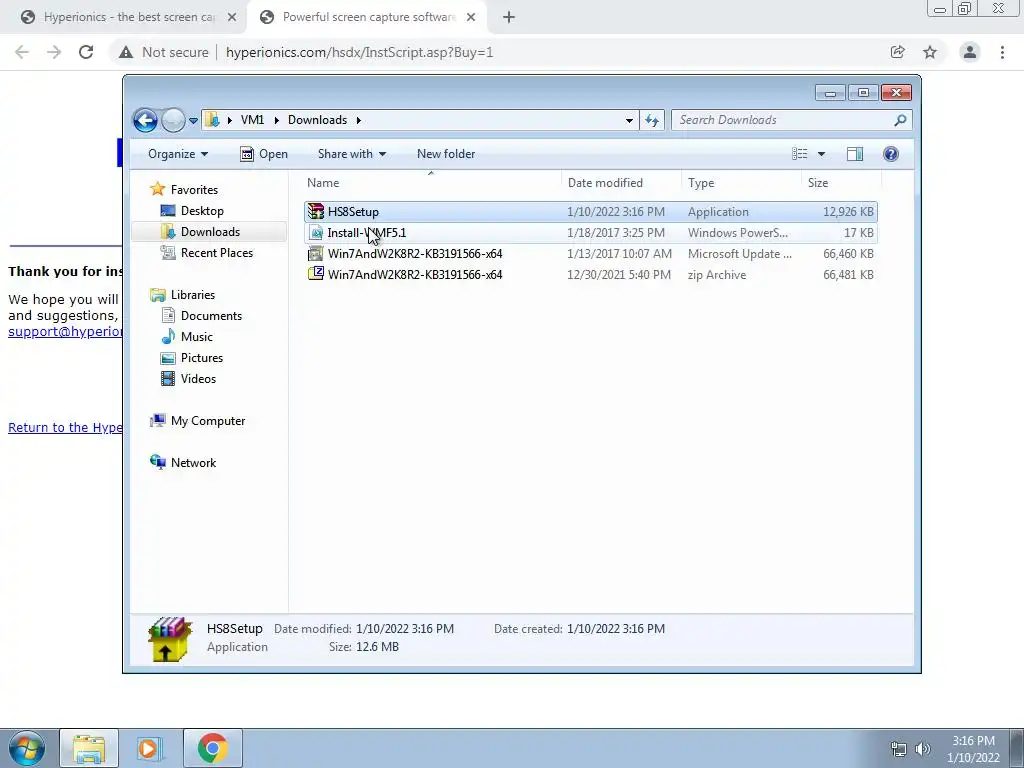The image size is (1024, 768).
Task: Click the search magnifier icon in Explorer
Action: pyautogui.click(x=901, y=120)
